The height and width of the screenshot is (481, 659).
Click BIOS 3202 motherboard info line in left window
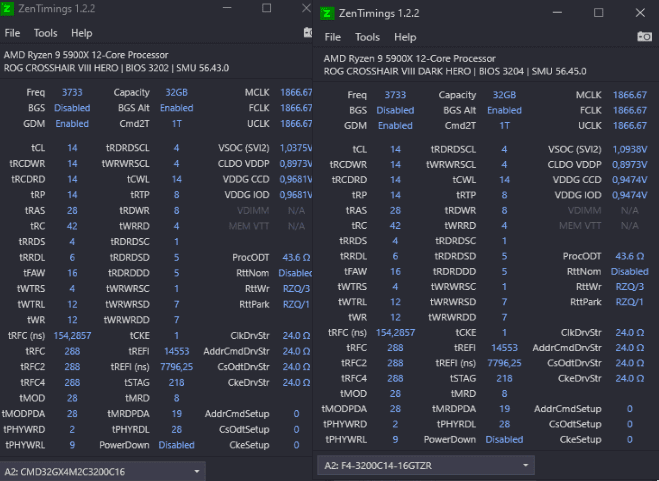pyautogui.click(x=116, y=68)
